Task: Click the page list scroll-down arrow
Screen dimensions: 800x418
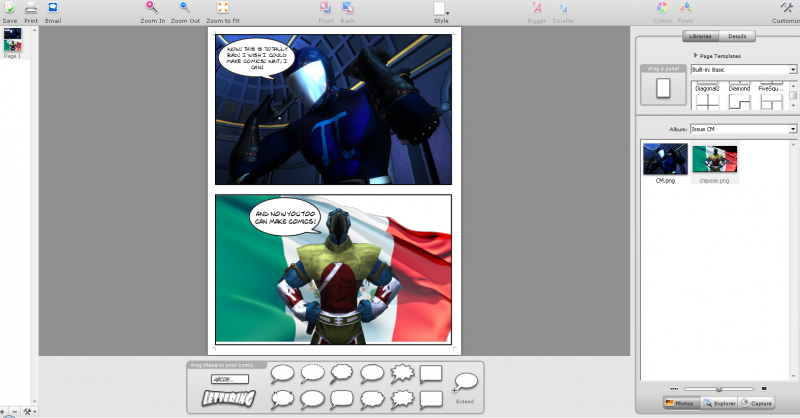Action: 35,402
